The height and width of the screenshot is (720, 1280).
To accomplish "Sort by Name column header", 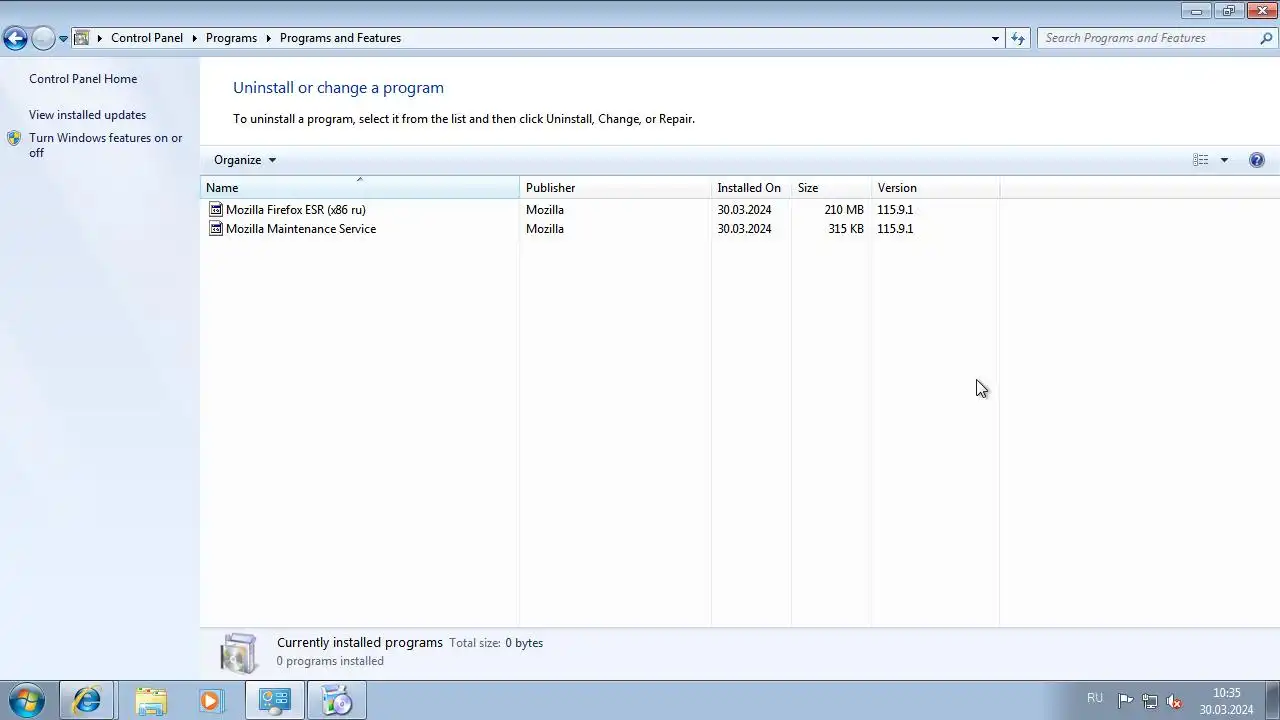I will click(x=360, y=188).
